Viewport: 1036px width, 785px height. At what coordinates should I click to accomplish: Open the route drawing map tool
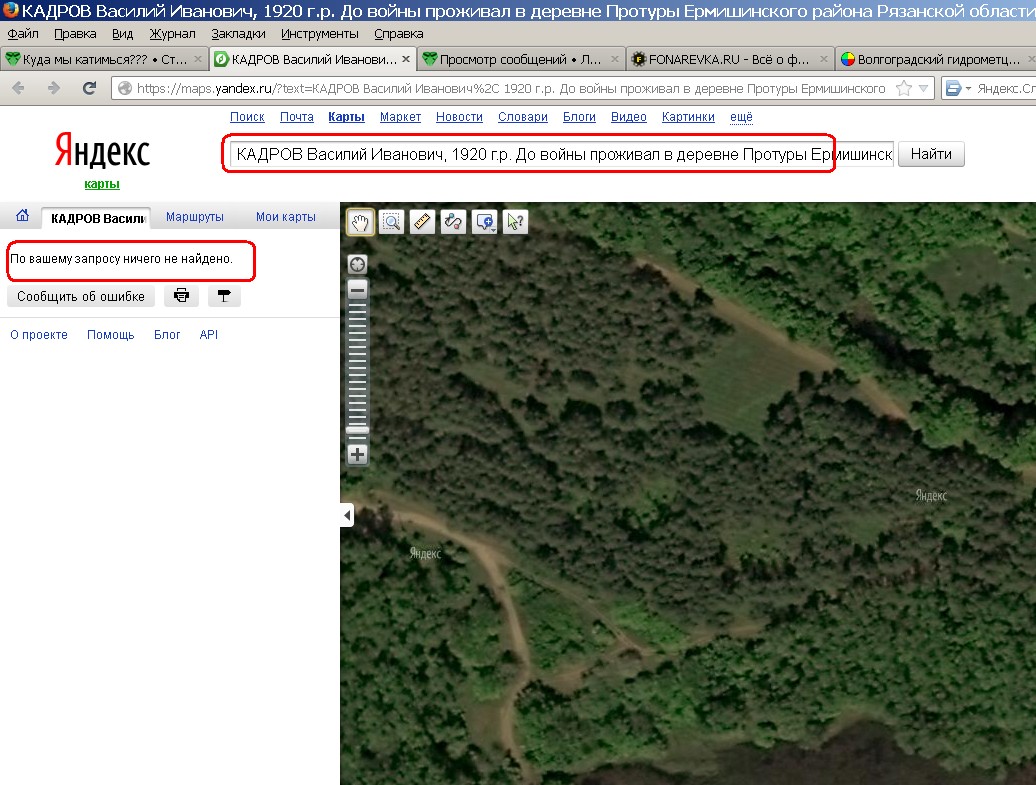point(453,222)
